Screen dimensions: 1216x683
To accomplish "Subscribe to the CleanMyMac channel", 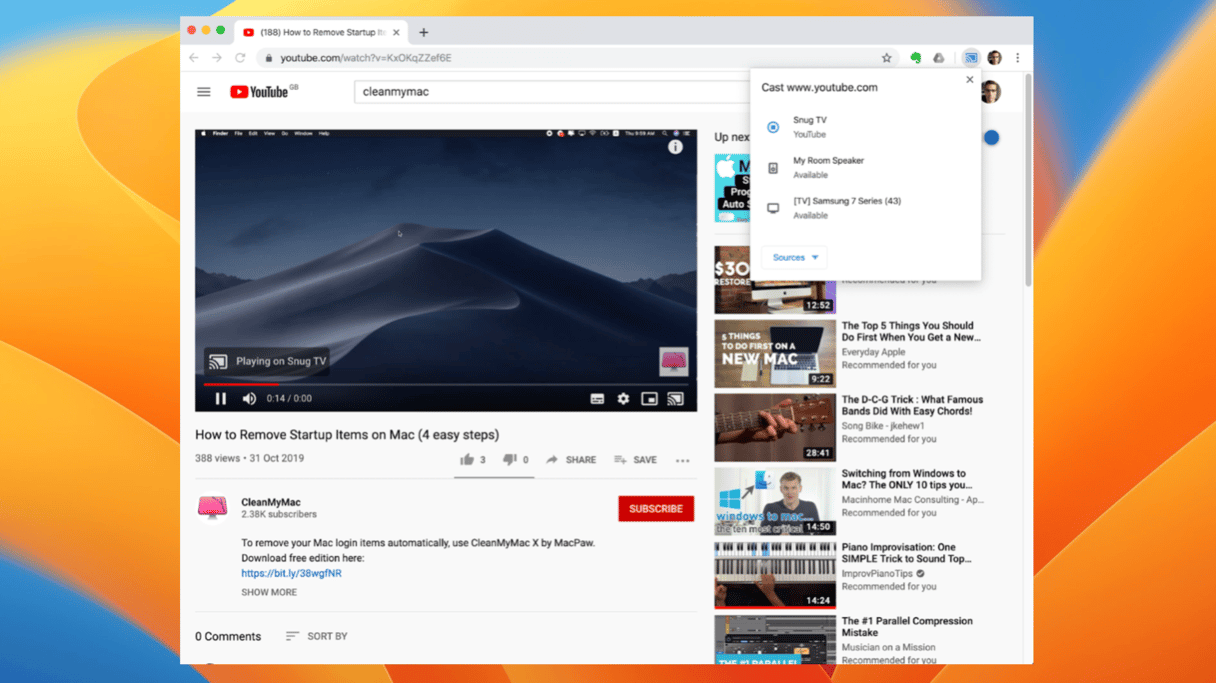I will (655, 509).
